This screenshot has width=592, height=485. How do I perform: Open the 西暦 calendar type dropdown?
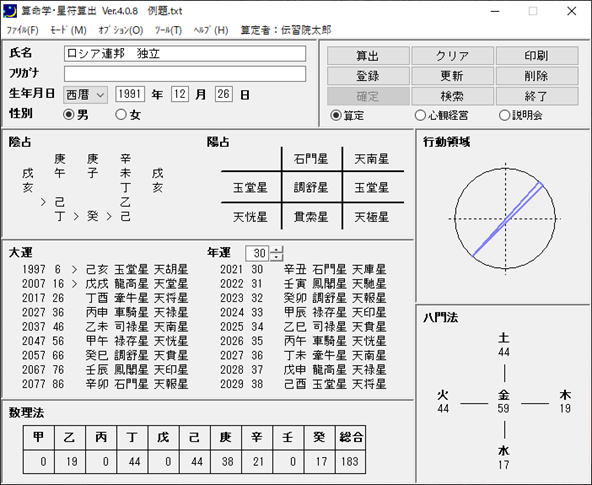coord(85,94)
